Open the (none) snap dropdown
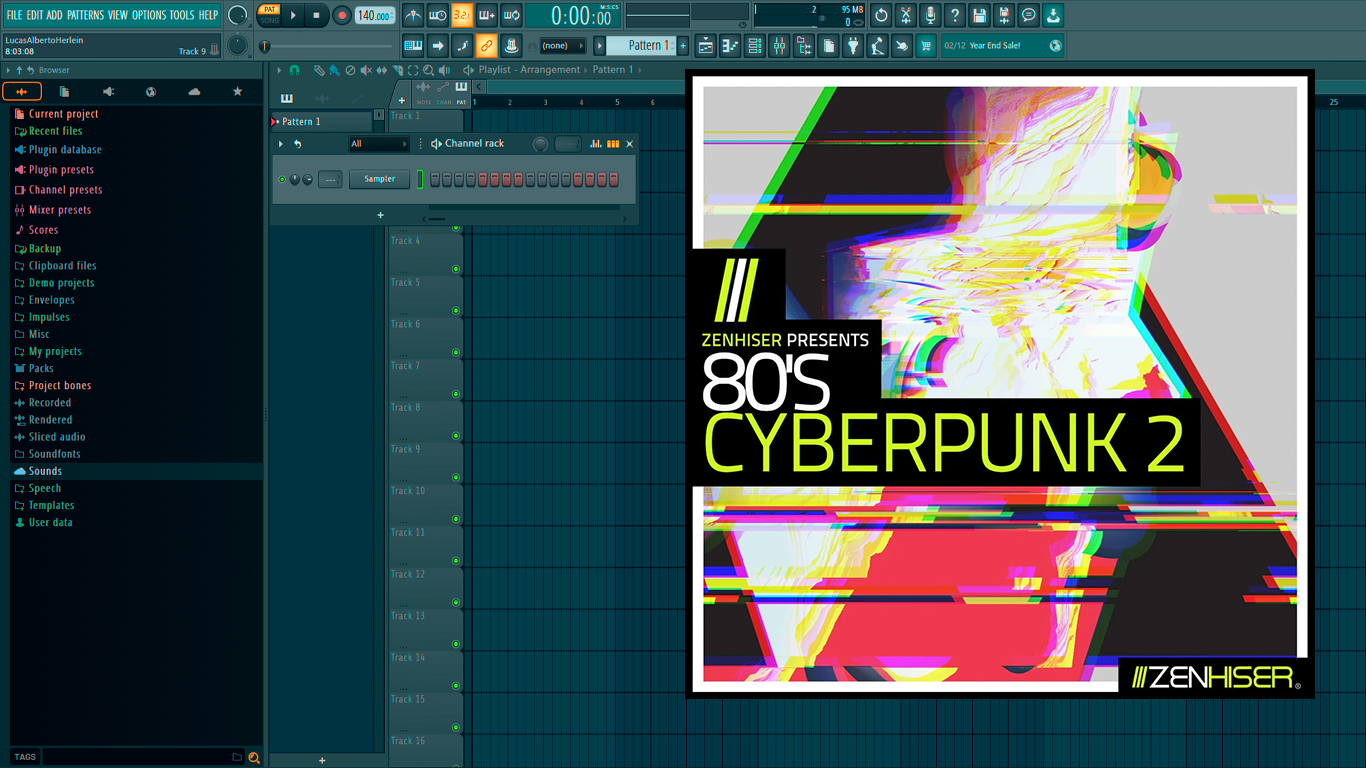This screenshot has width=1366, height=768. coord(561,45)
